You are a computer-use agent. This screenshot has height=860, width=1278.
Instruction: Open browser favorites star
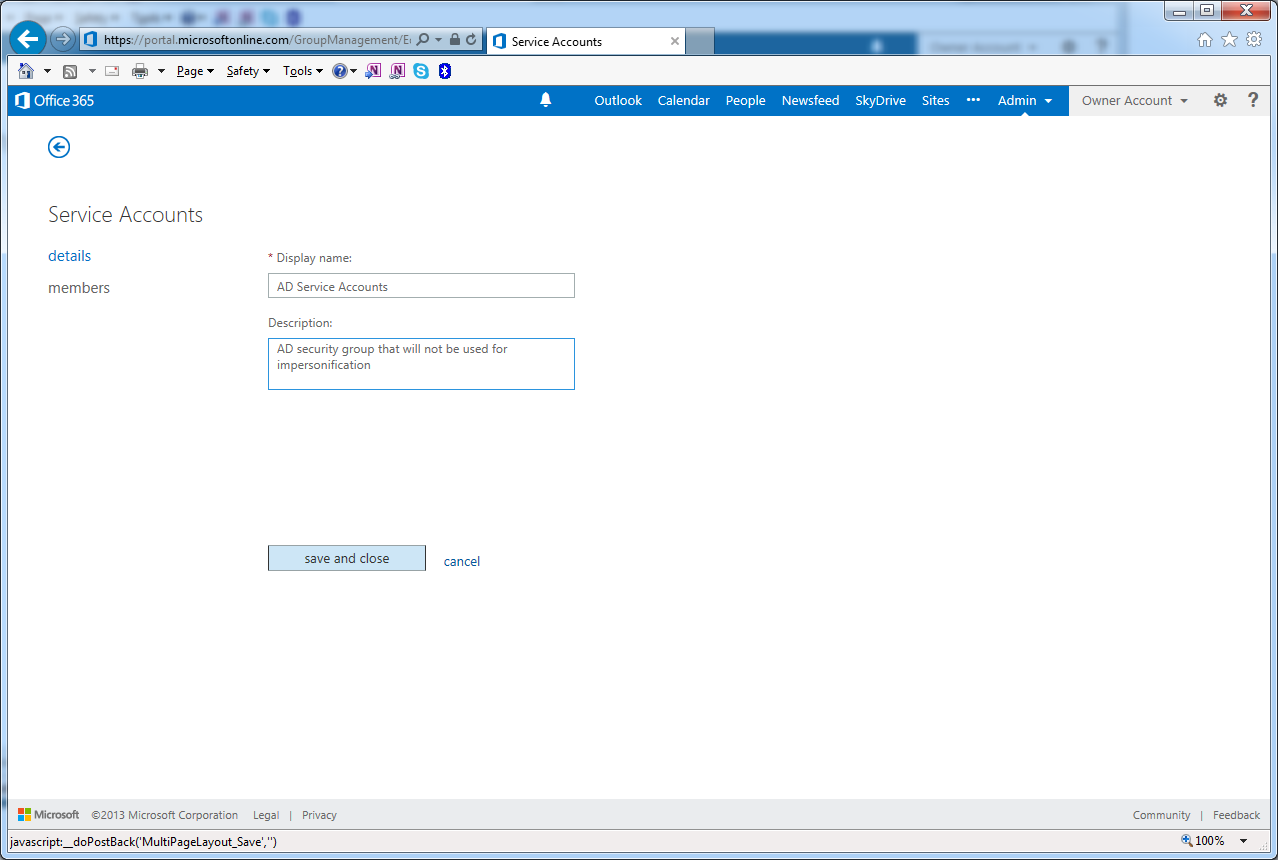[x=1229, y=39]
